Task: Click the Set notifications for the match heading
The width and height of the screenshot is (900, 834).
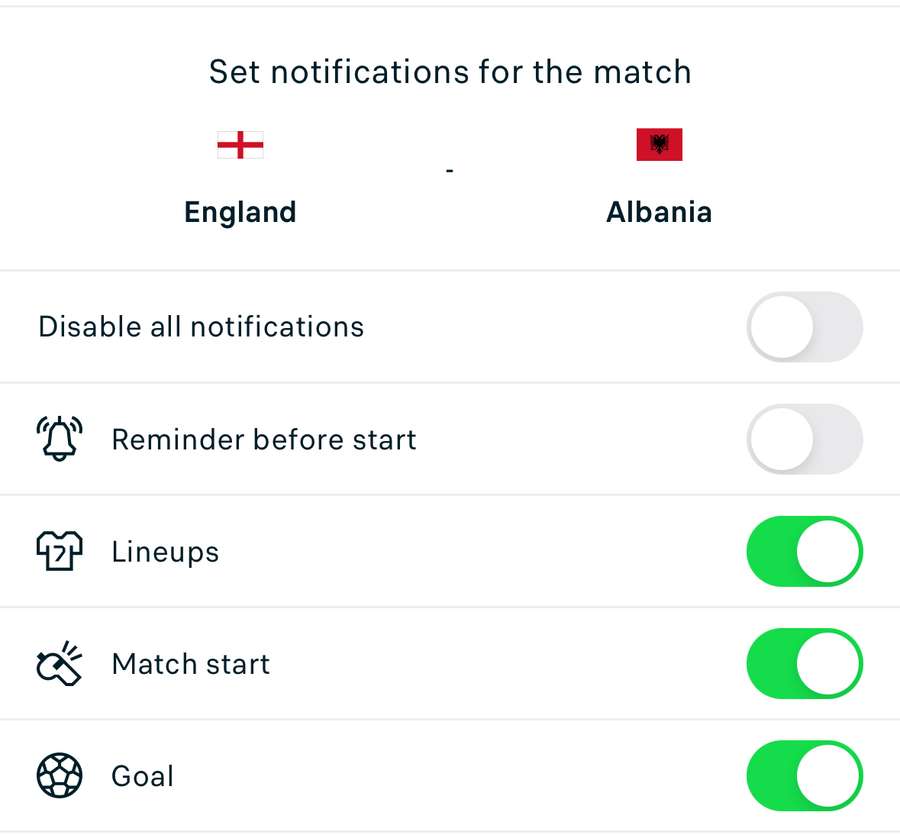Action: (450, 72)
